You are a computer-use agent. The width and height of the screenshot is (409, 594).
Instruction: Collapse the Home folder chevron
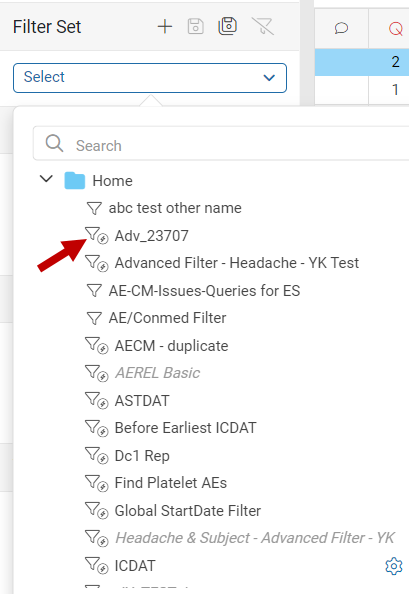tap(46, 178)
